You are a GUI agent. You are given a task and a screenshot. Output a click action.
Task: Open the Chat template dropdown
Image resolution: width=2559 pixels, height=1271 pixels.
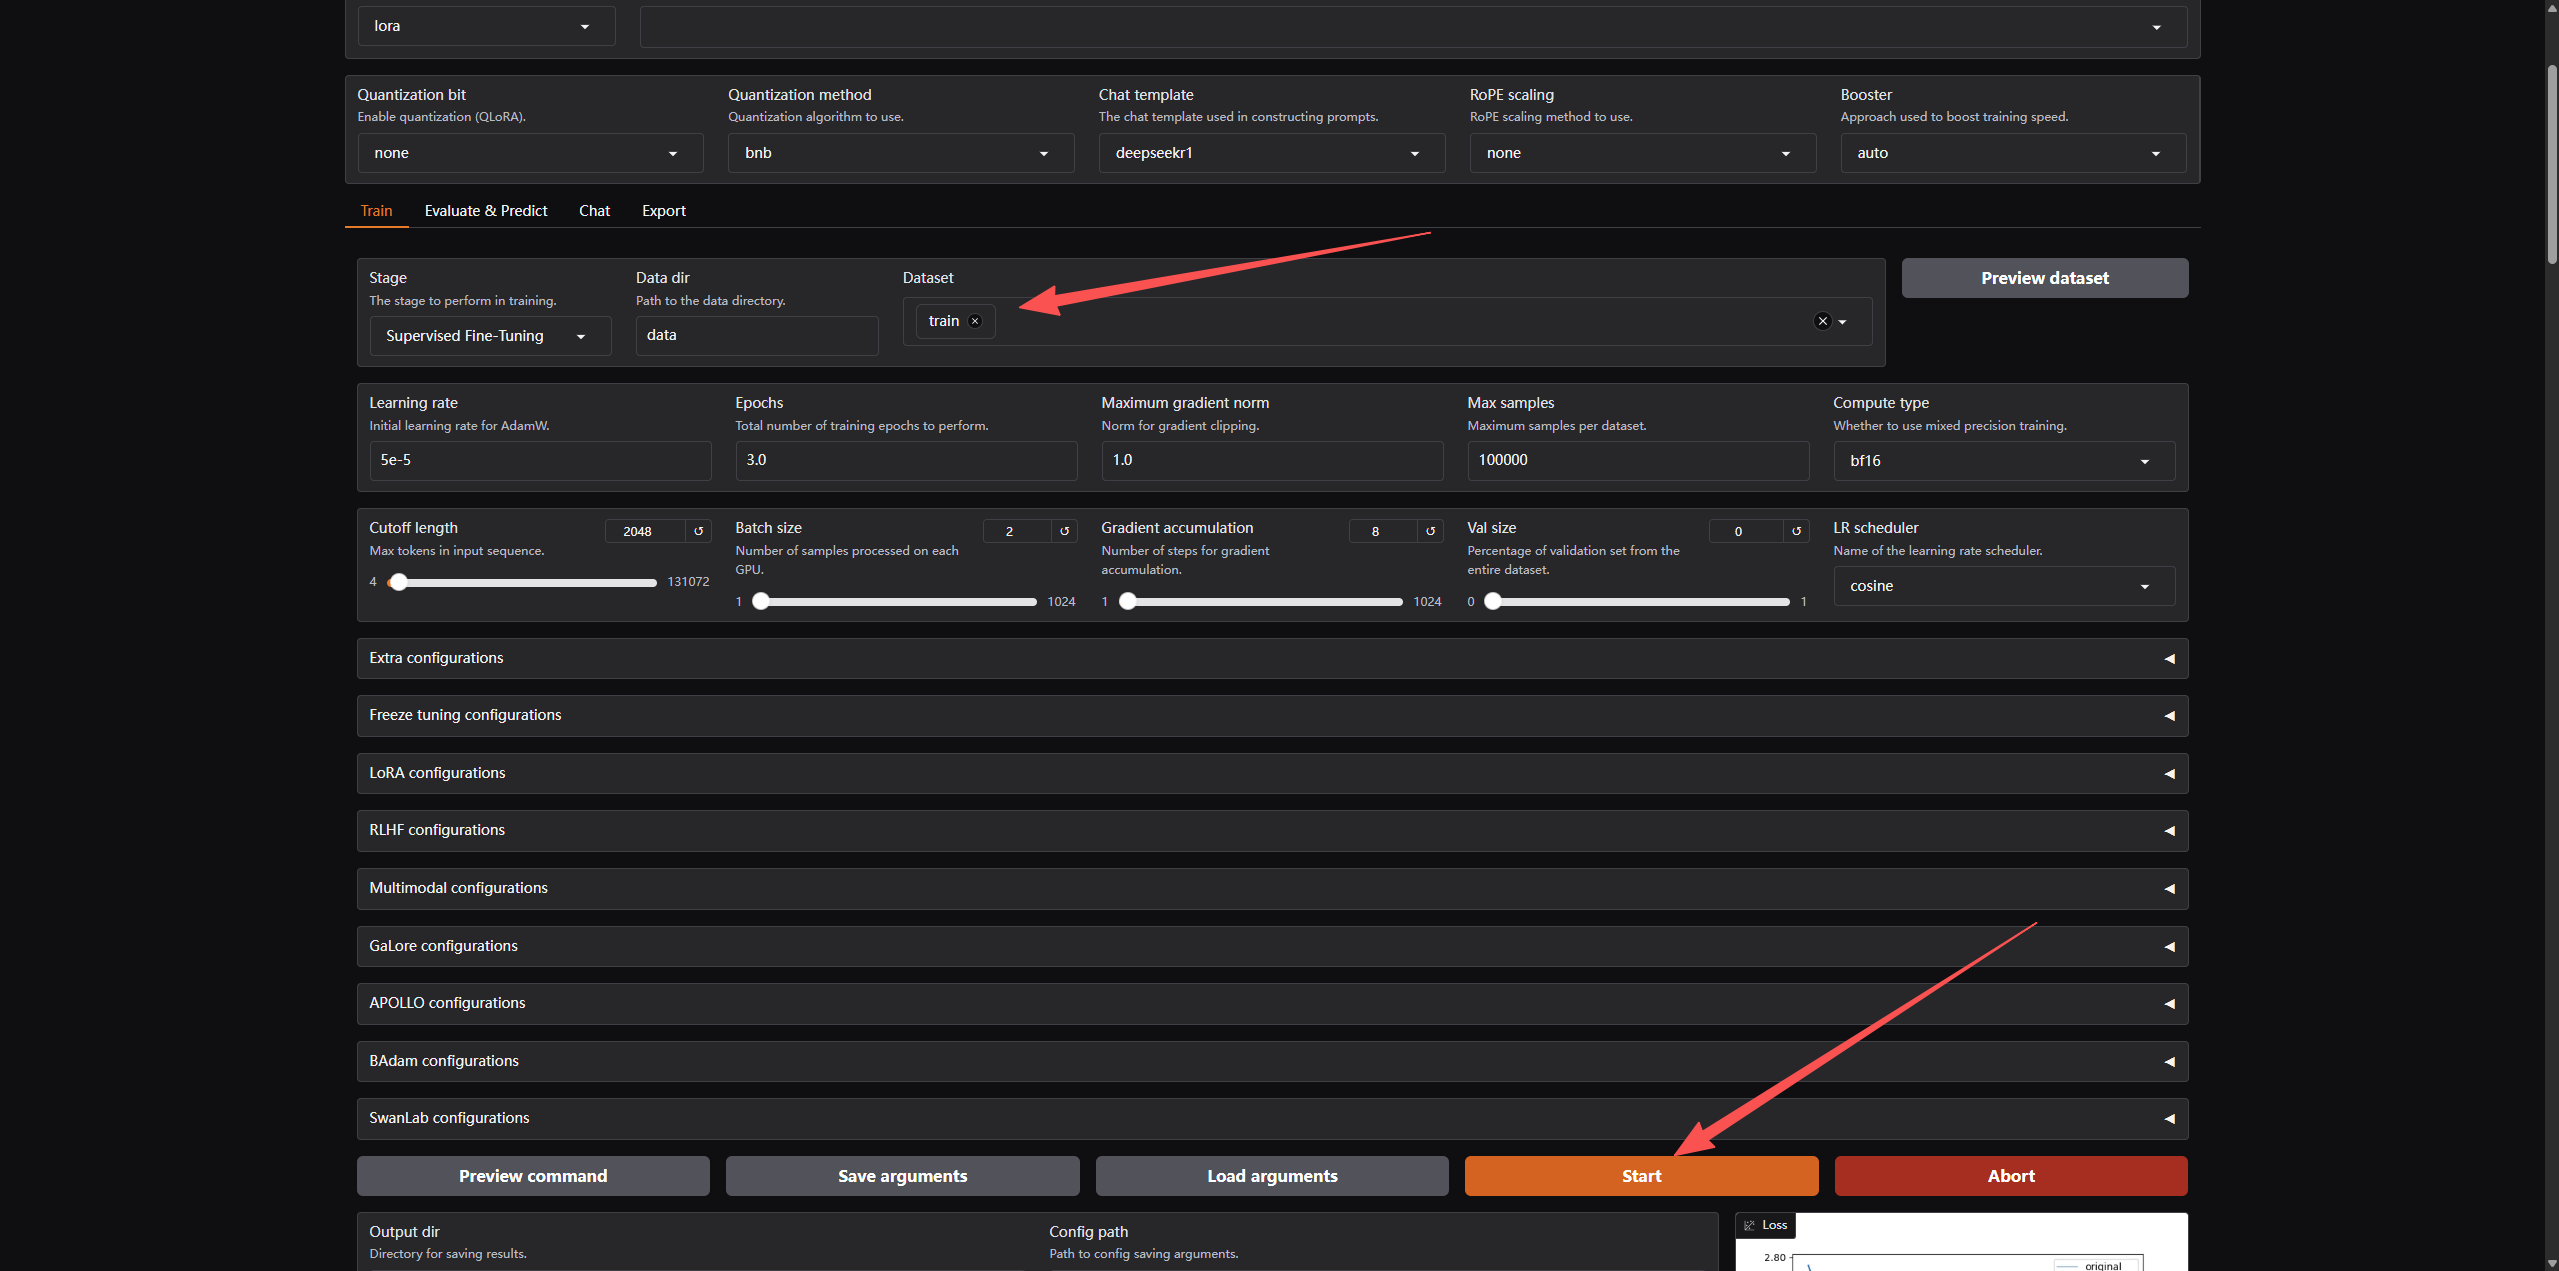tap(1271, 153)
